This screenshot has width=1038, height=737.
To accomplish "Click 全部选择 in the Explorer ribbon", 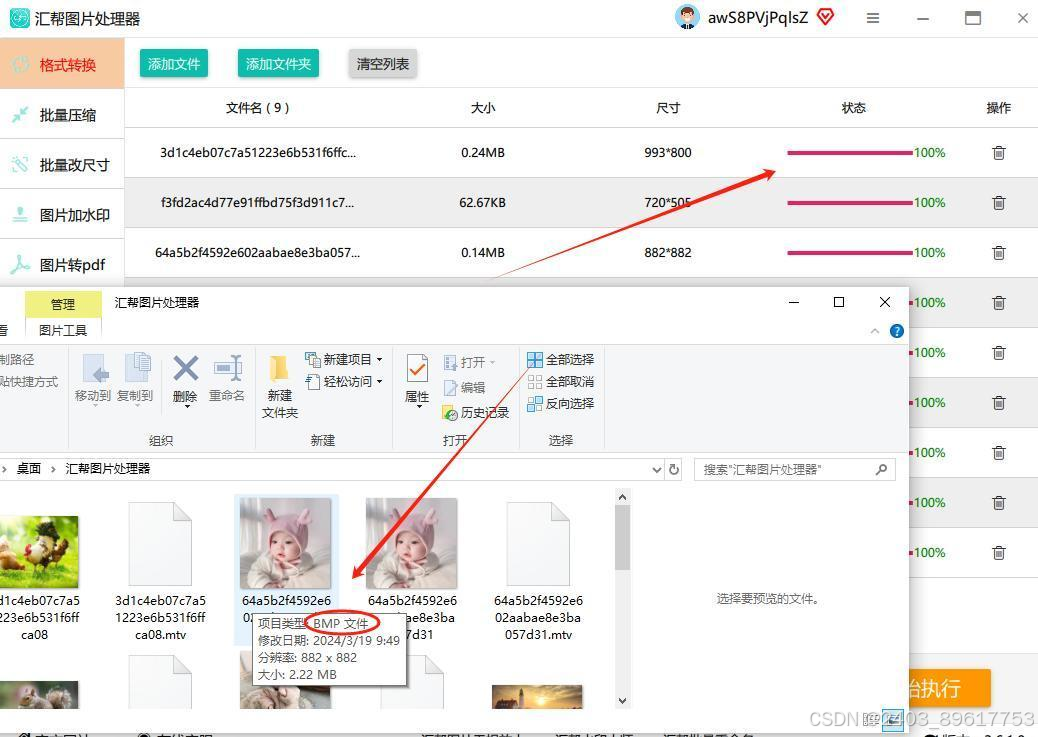I will tap(561, 360).
